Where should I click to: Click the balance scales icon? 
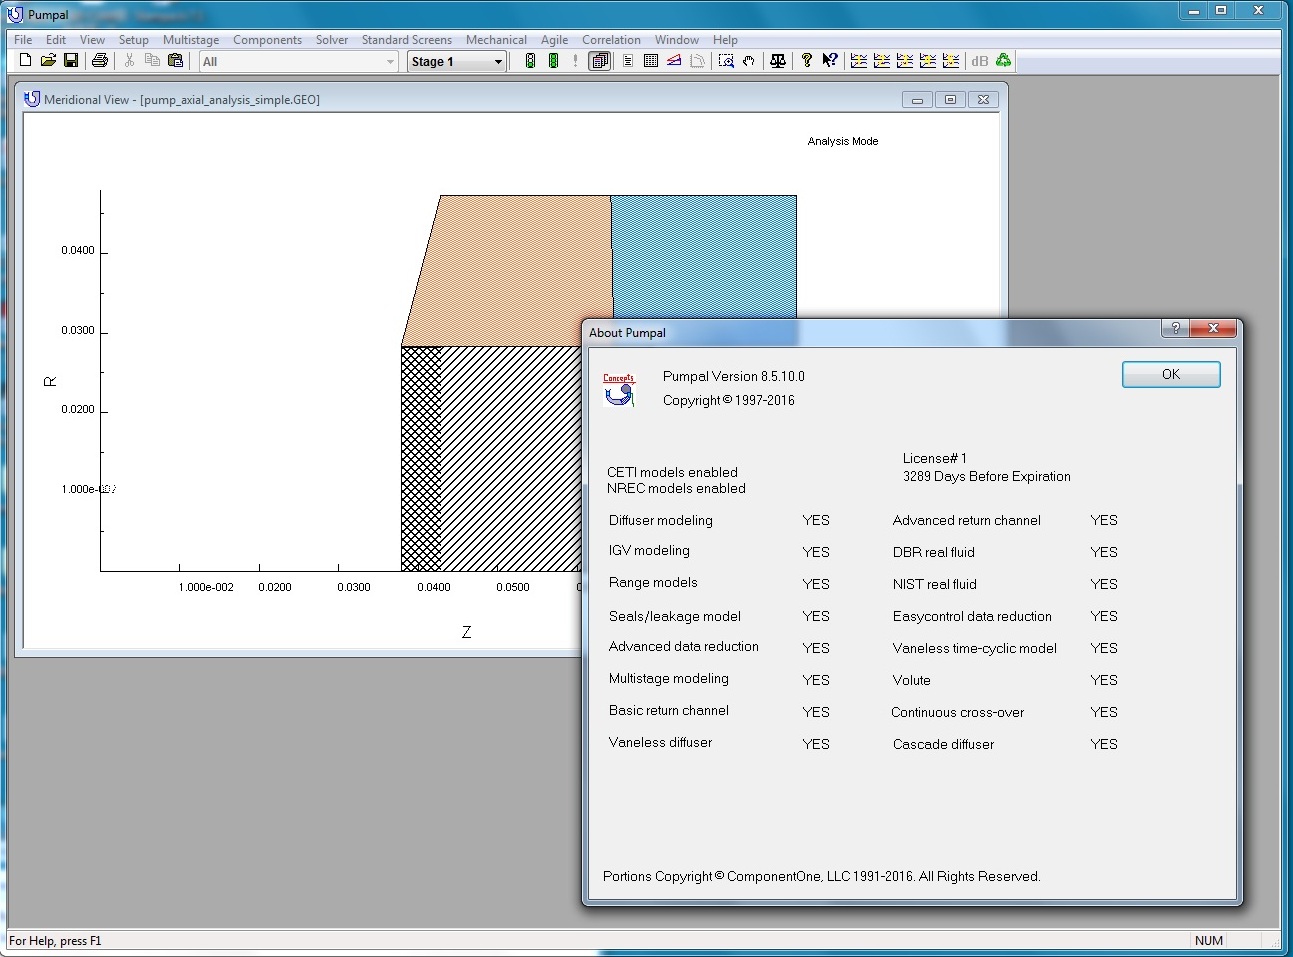[778, 61]
